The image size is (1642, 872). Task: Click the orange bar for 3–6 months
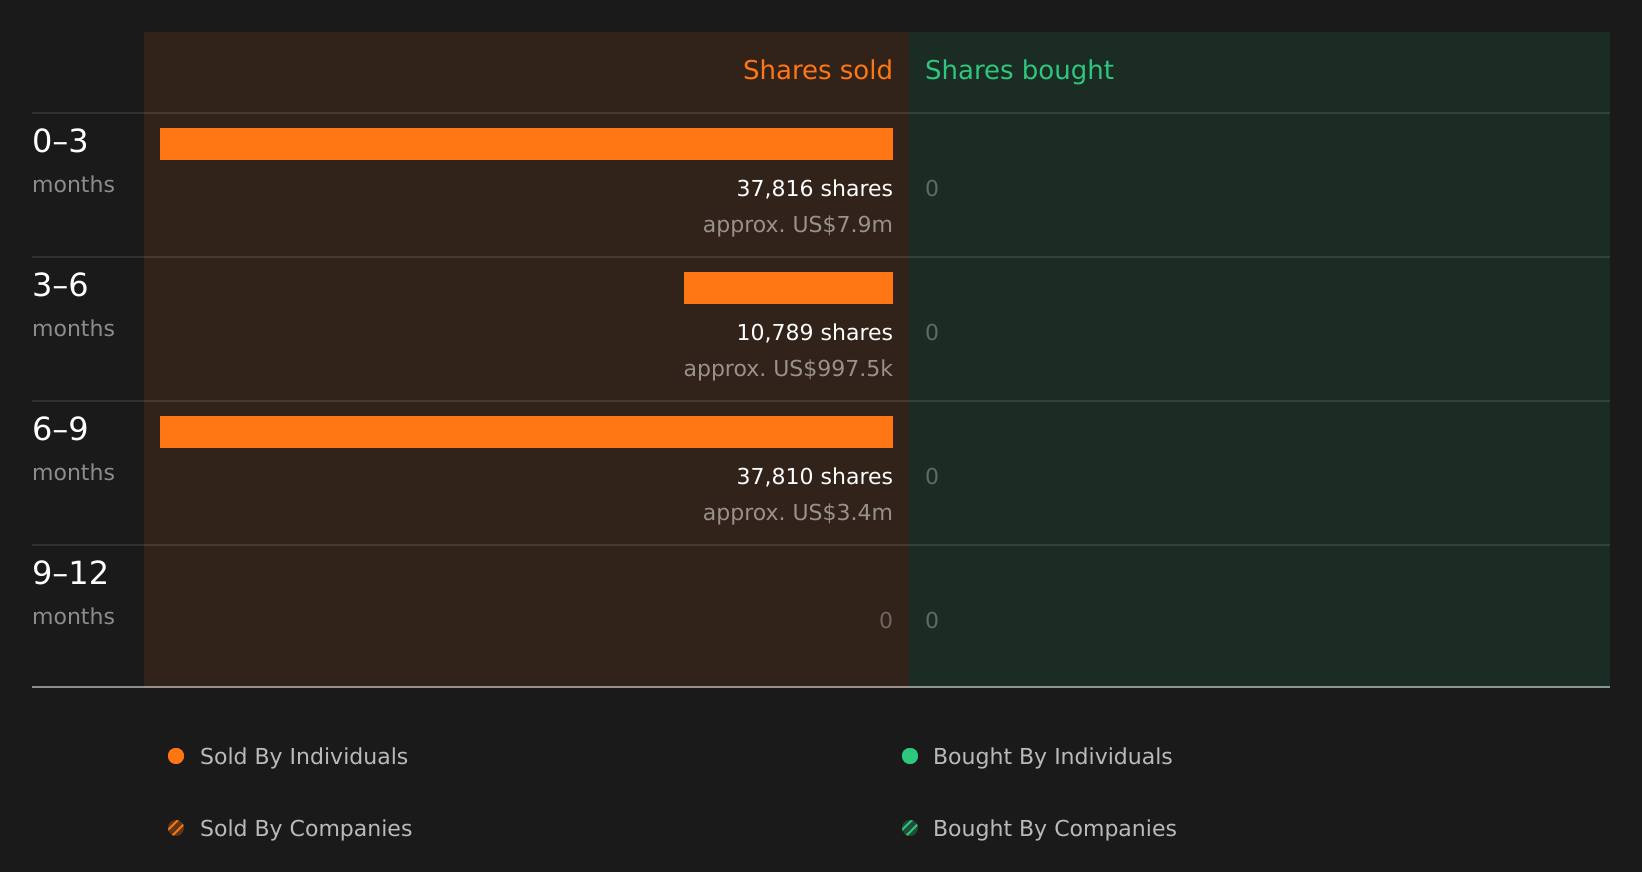point(788,288)
